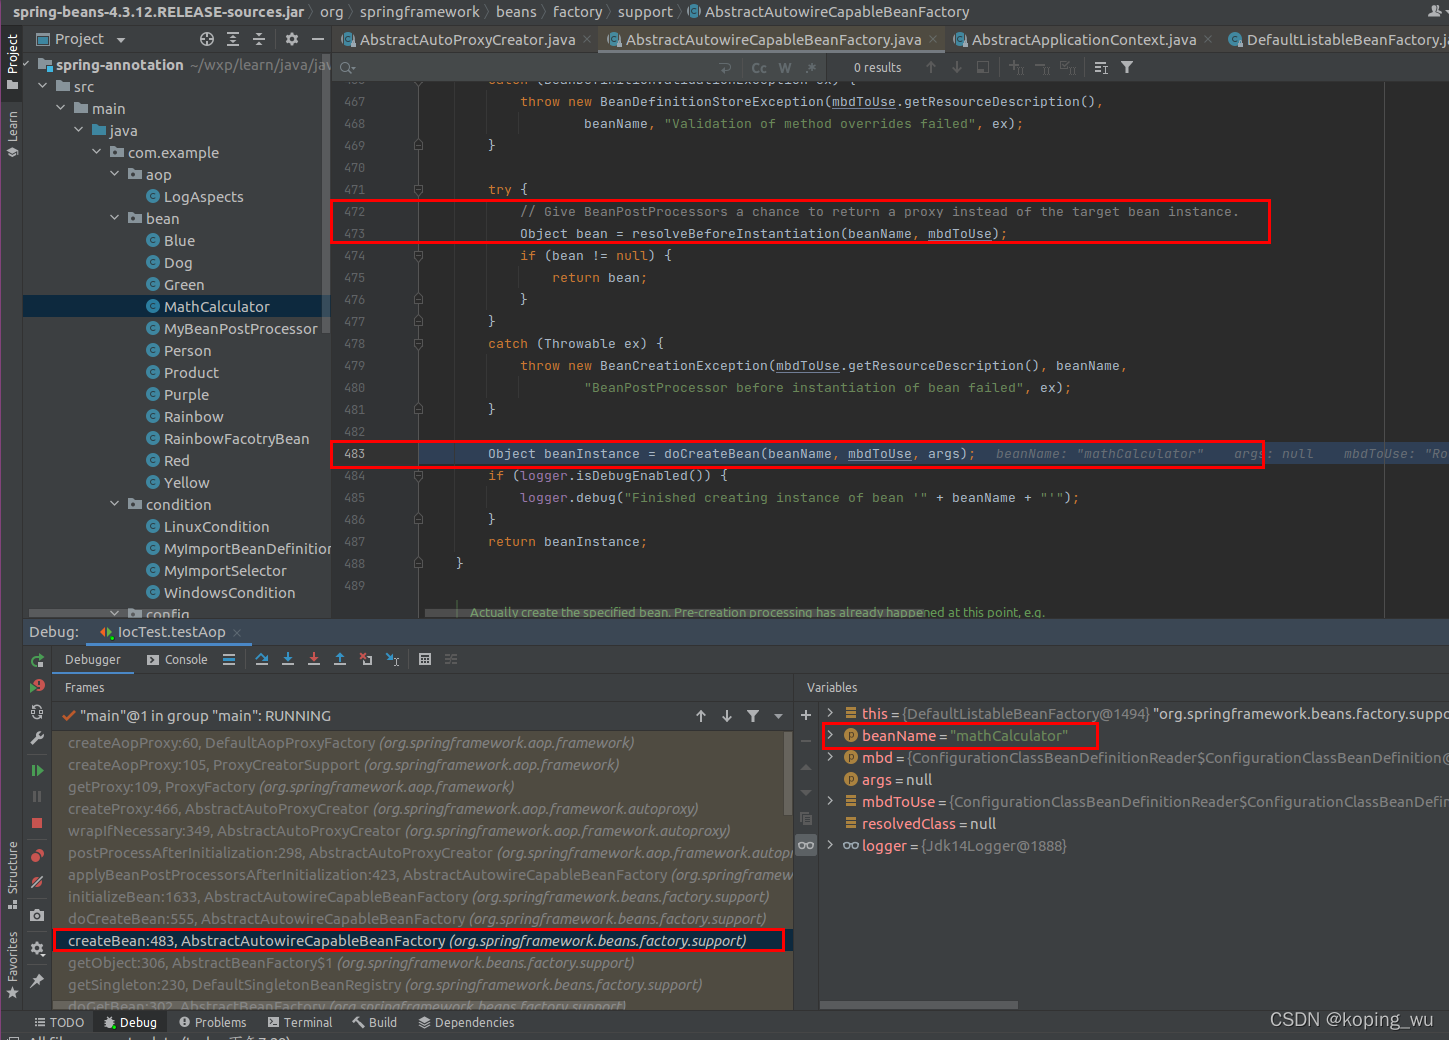Image resolution: width=1449 pixels, height=1040 pixels.
Task: Switch to AbstractApplicationContext.java tab
Action: (1083, 40)
